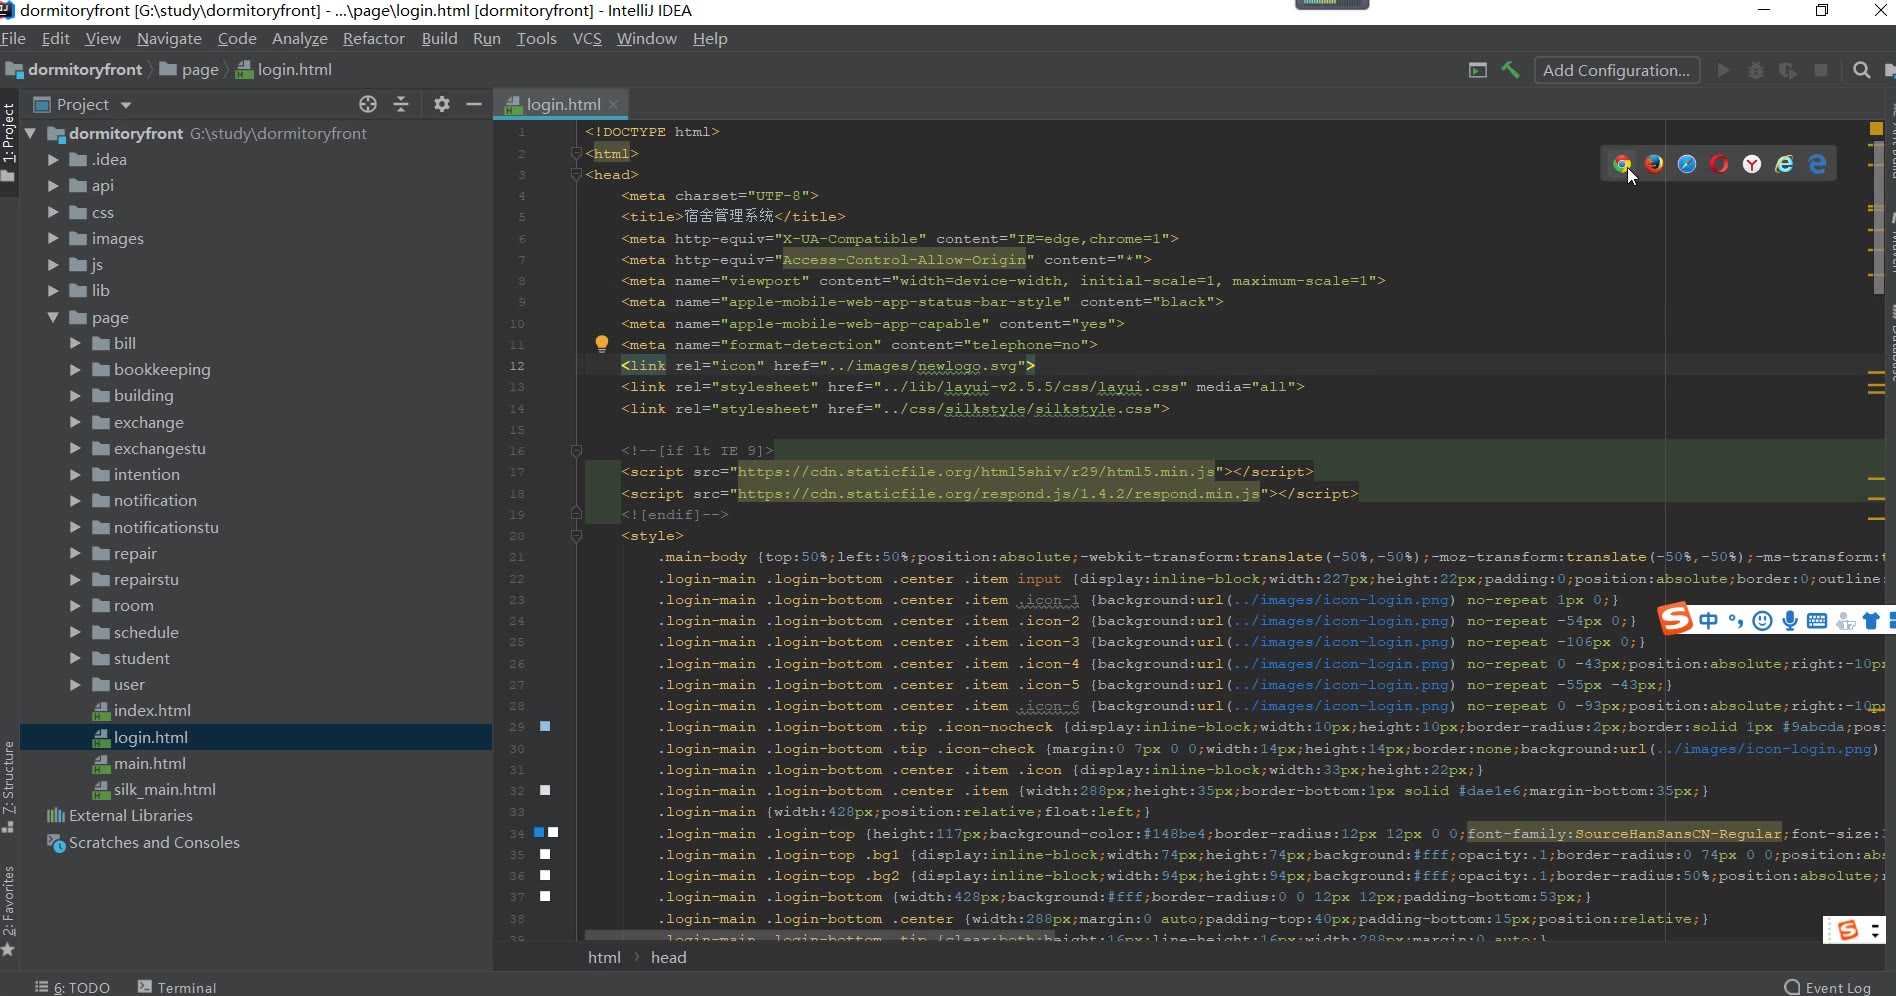Expand the notification folder
The image size is (1896, 996).
point(75,500)
